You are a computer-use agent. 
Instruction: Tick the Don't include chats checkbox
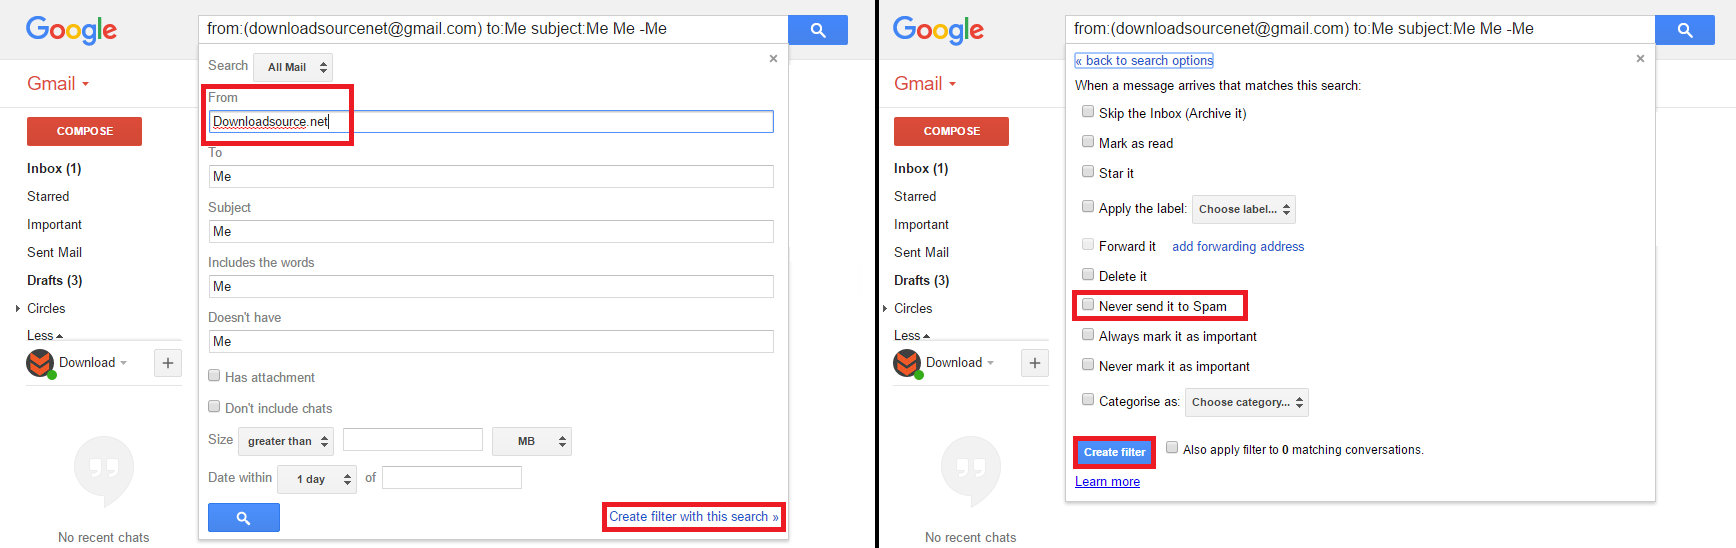(x=214, y=407)
